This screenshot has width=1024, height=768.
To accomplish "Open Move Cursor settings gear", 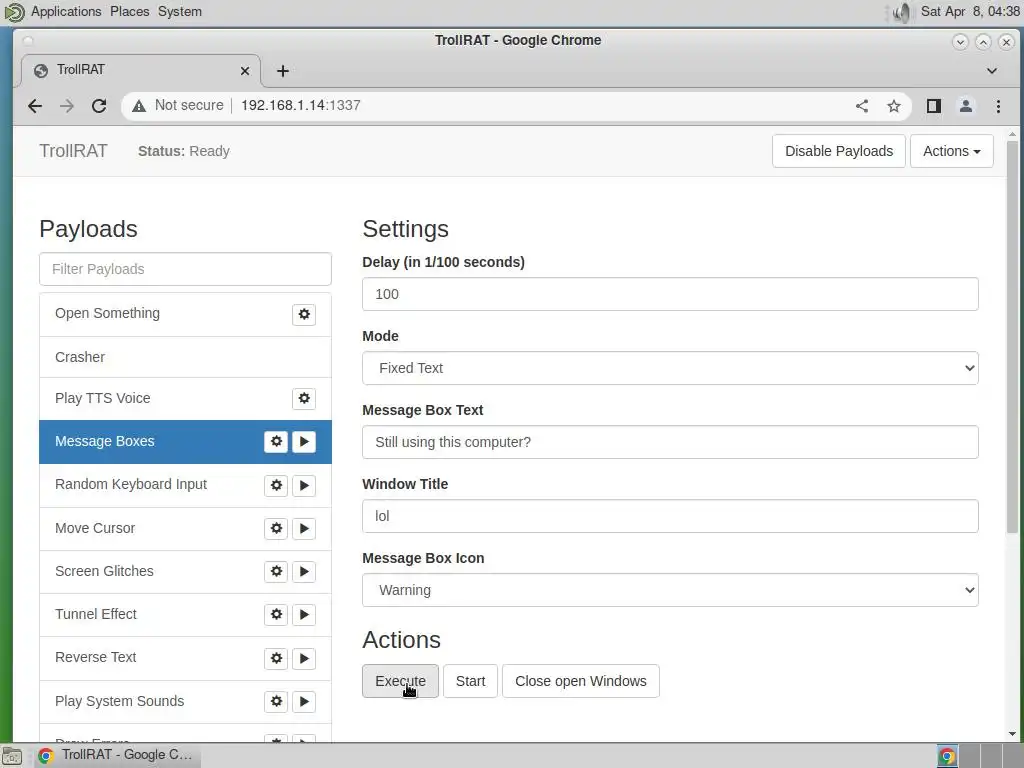I will (276, 528).
